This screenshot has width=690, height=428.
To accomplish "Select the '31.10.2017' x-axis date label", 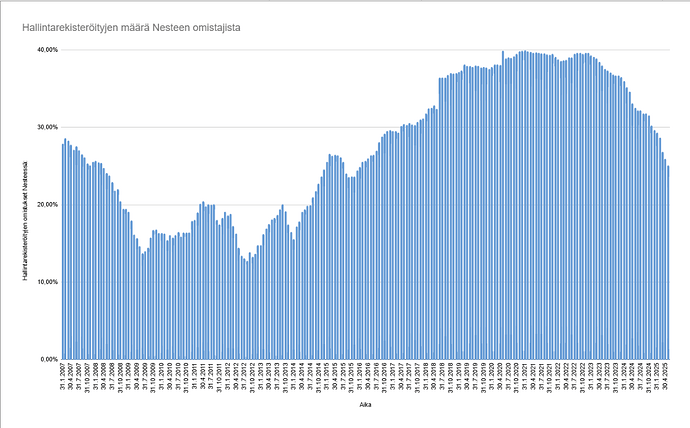I will pyautogui.click(x=418, y=378).
